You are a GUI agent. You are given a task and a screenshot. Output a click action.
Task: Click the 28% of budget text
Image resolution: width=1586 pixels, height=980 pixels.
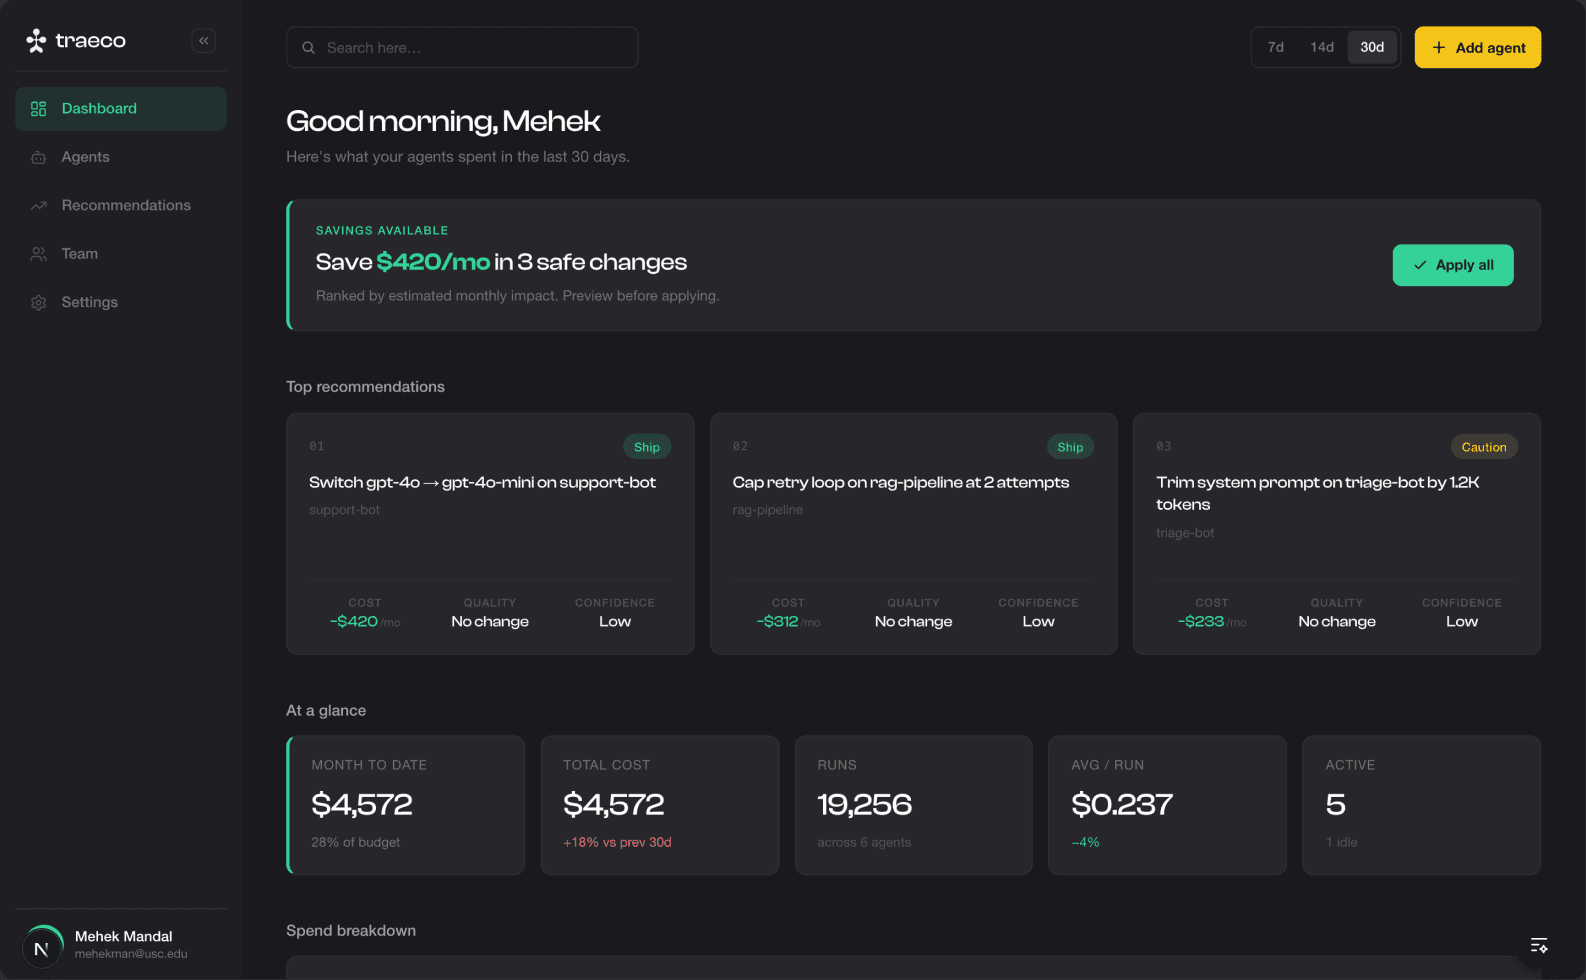point(356,843)
